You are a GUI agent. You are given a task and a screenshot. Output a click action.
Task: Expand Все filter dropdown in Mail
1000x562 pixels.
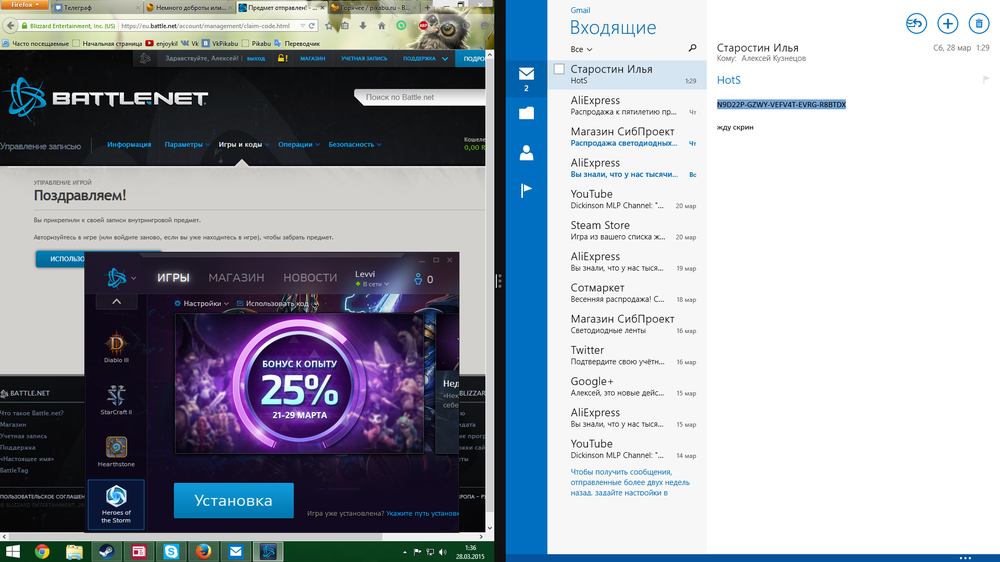click(581, 49)
